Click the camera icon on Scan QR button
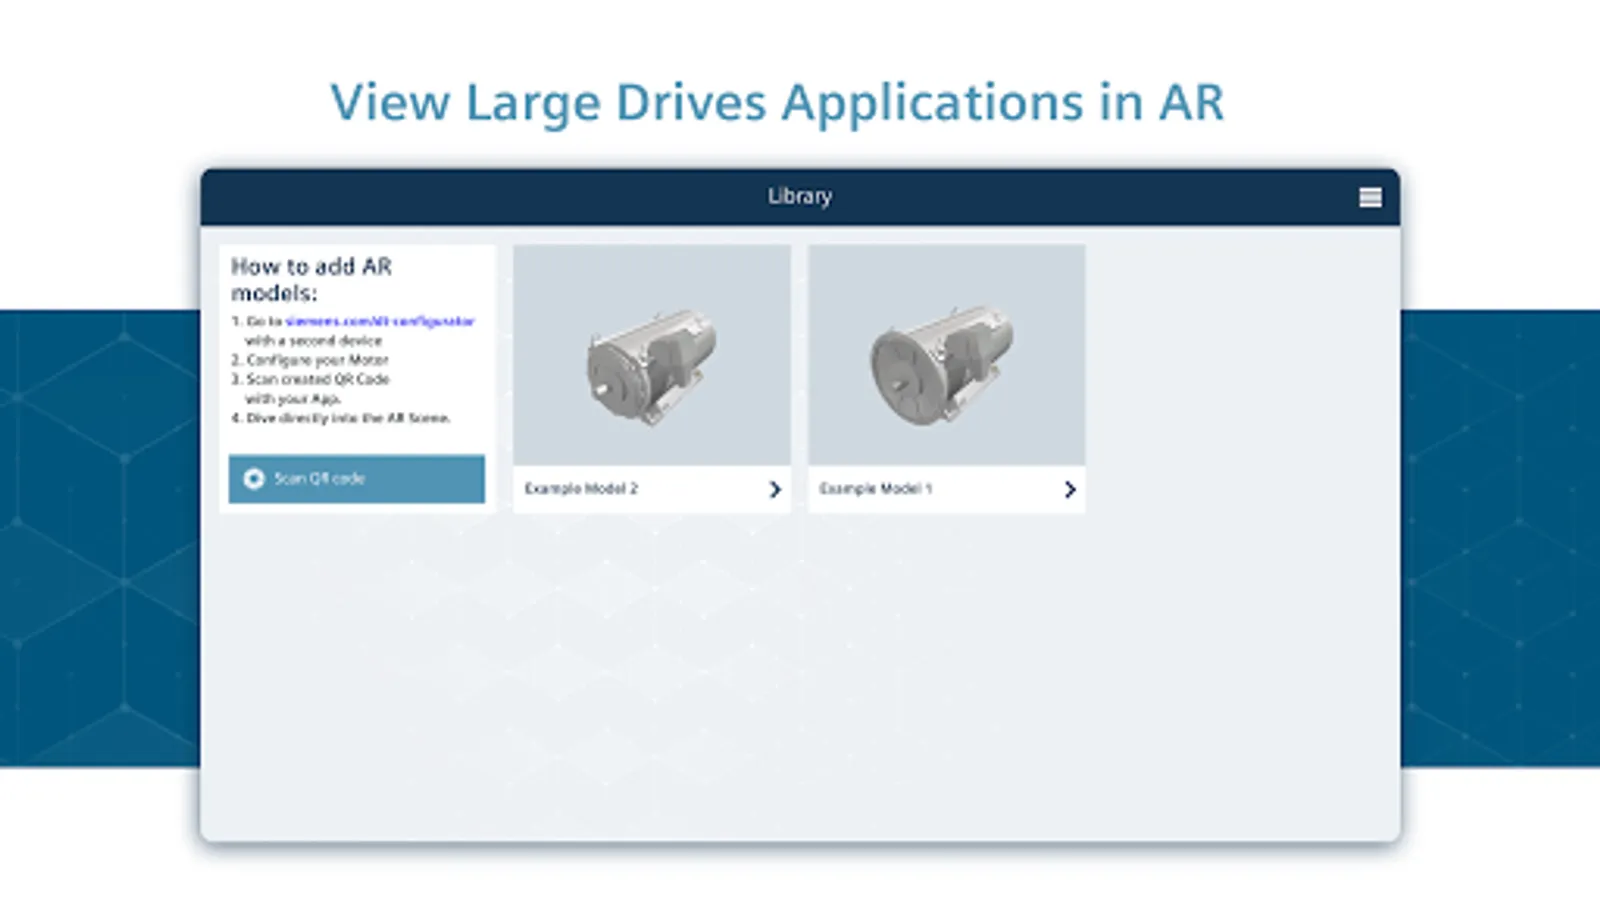This screenshot has width=1600, height=900. pyautogui.click(x=254, y=479)
